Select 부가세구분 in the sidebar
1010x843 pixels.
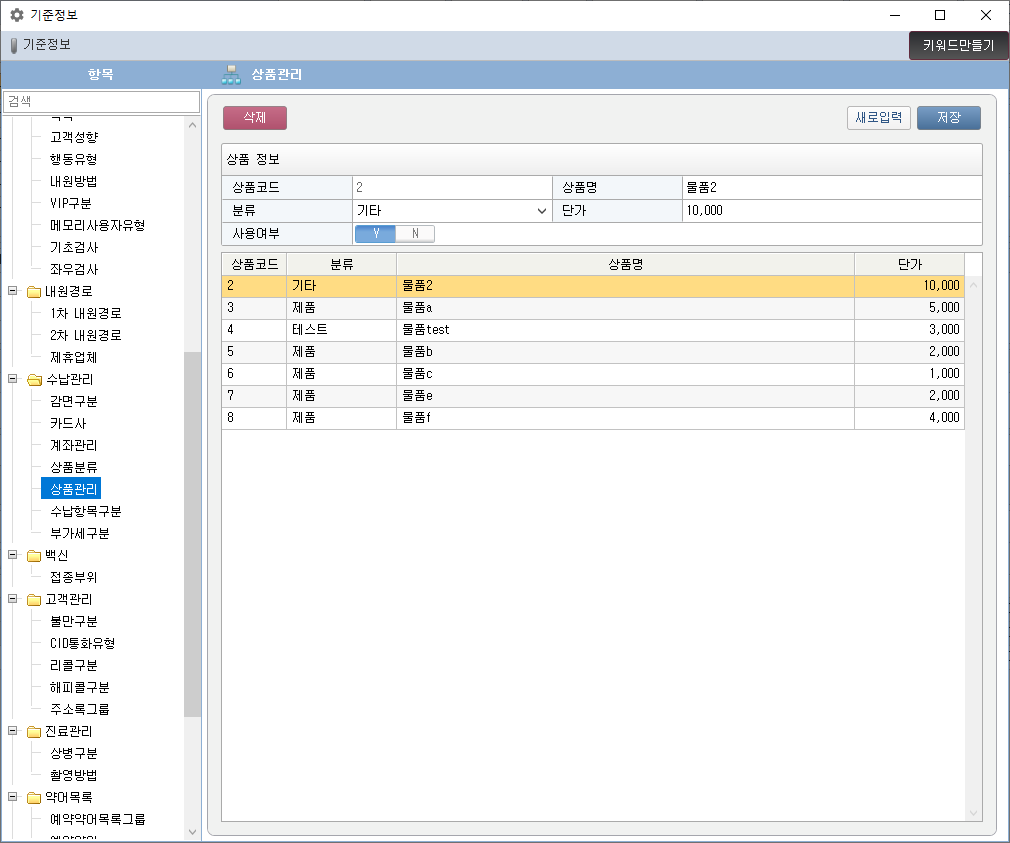click(x=80, y=534)
